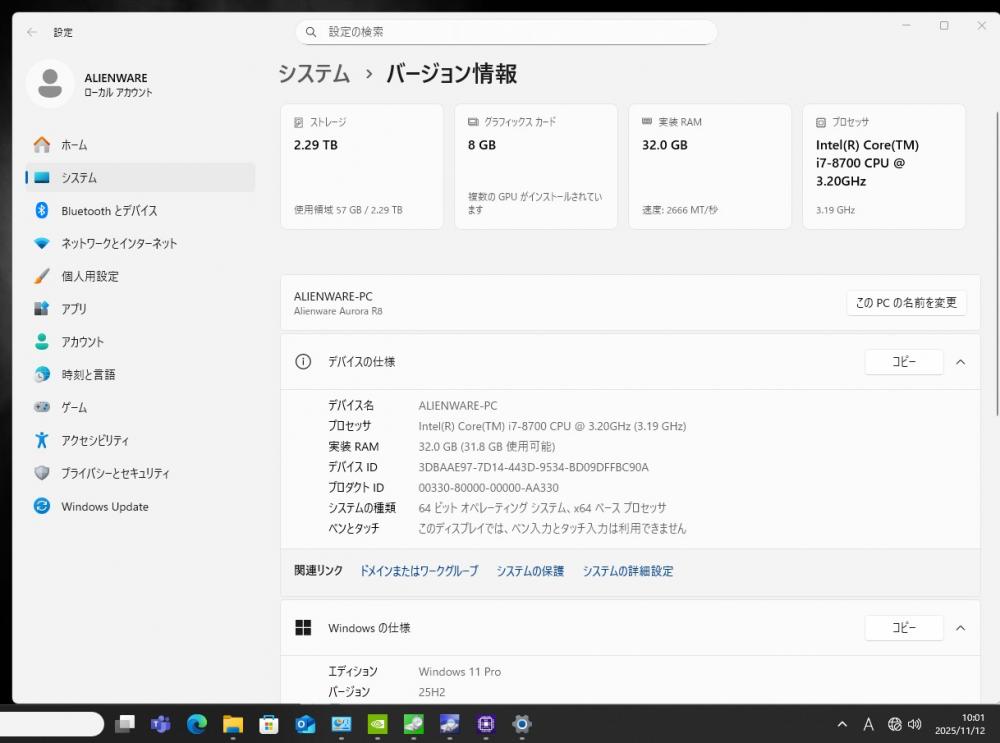
Task: Collapse the デバイスの仕様 section
Action: (960, 362)
